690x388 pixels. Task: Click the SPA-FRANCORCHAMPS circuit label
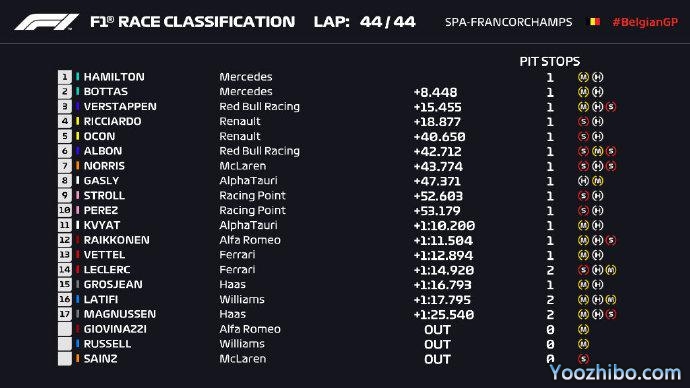(x=508, y=22)
